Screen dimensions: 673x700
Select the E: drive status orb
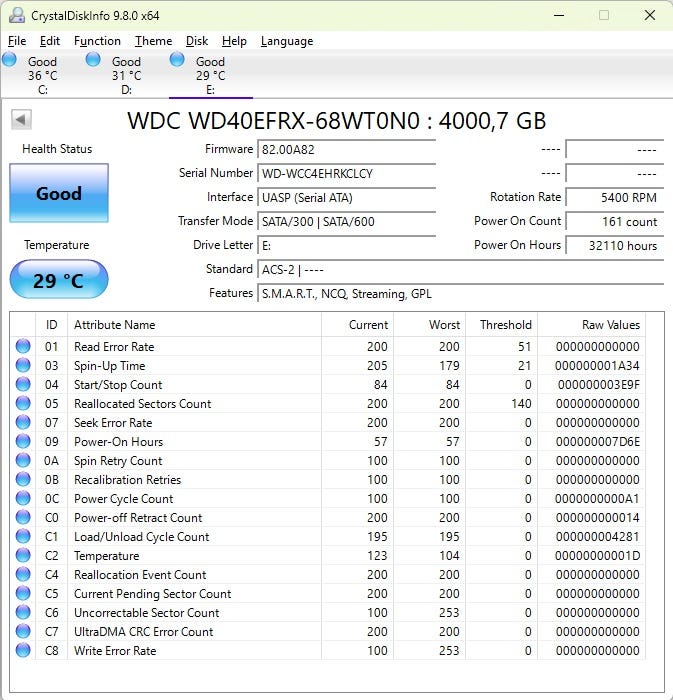tap(177, 59)
